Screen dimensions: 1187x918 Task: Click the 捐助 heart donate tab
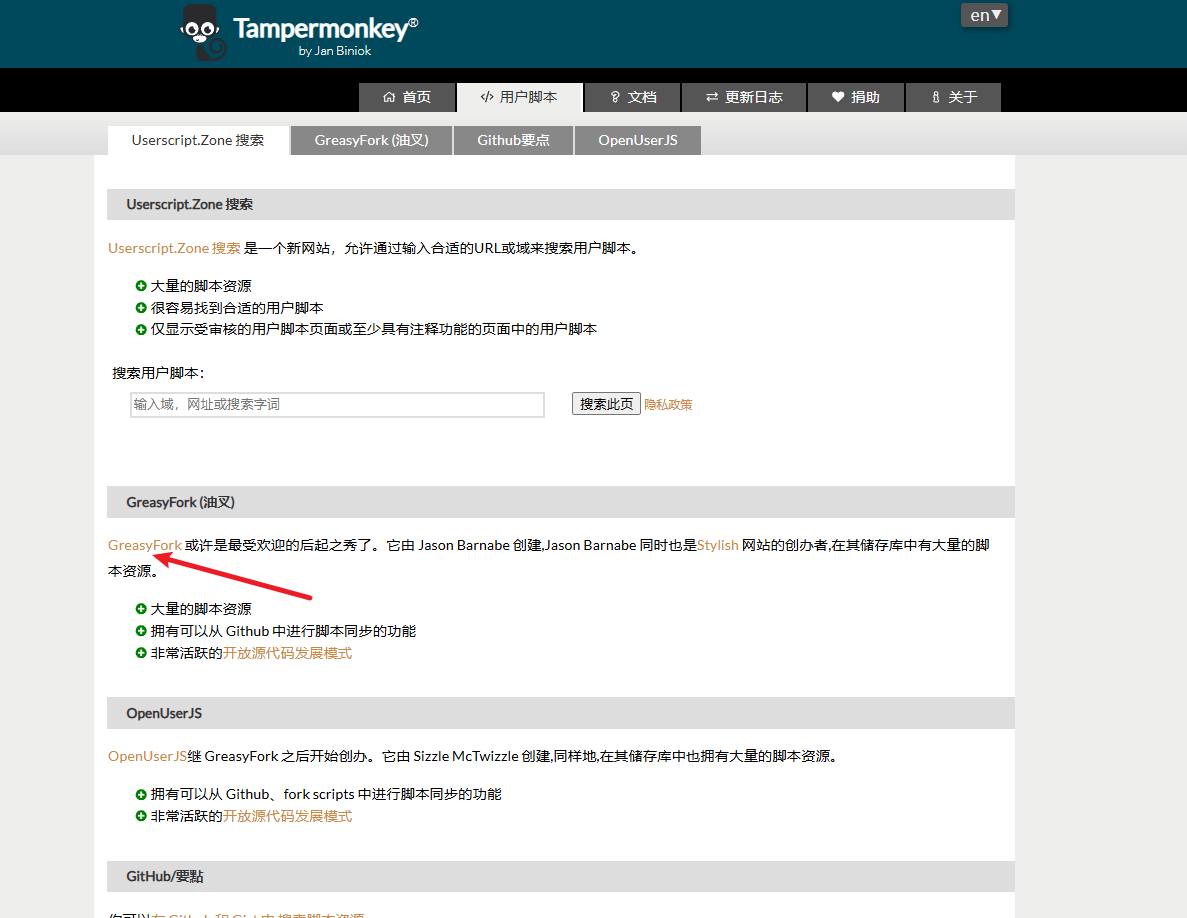click(x=856, y=97)
